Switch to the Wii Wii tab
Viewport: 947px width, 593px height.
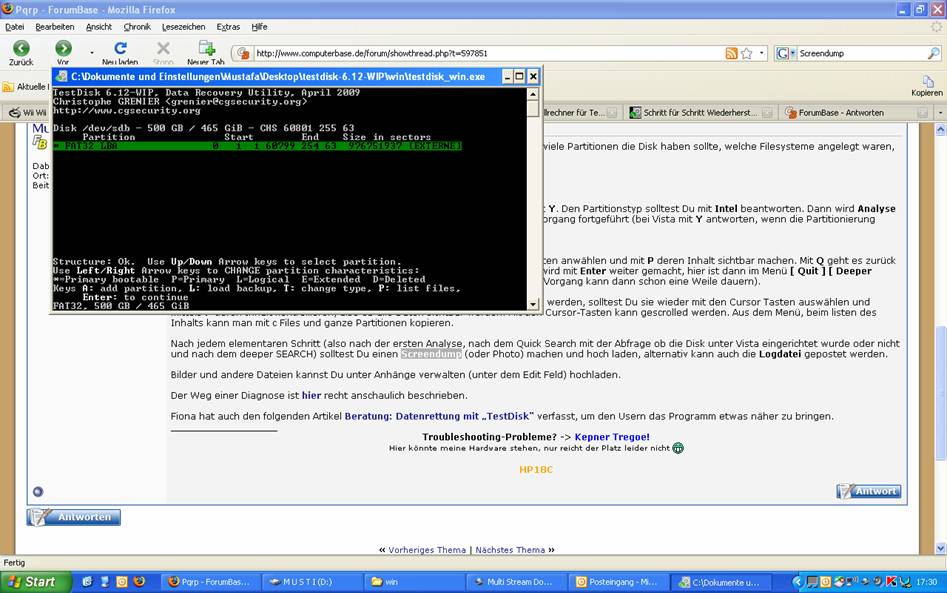click(x=28, y=112)
